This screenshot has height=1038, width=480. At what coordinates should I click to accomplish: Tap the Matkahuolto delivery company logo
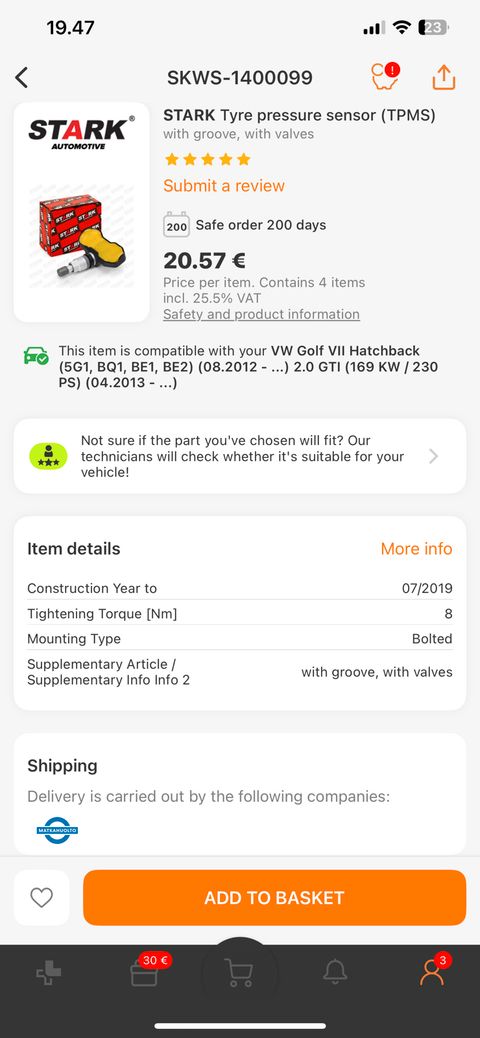click(58, 829)
